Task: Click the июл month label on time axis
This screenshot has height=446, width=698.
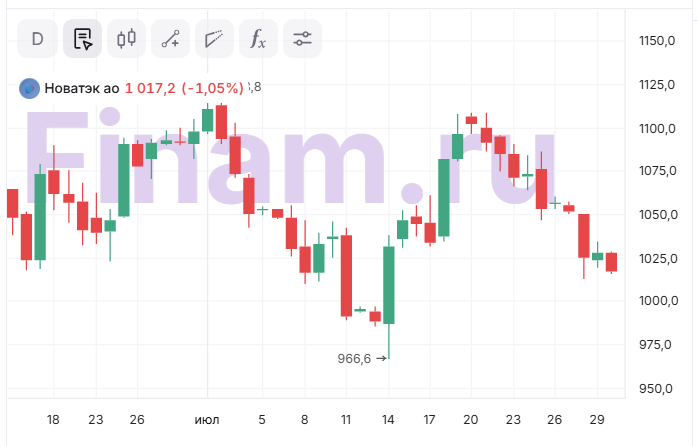Action: click(207, 419)
